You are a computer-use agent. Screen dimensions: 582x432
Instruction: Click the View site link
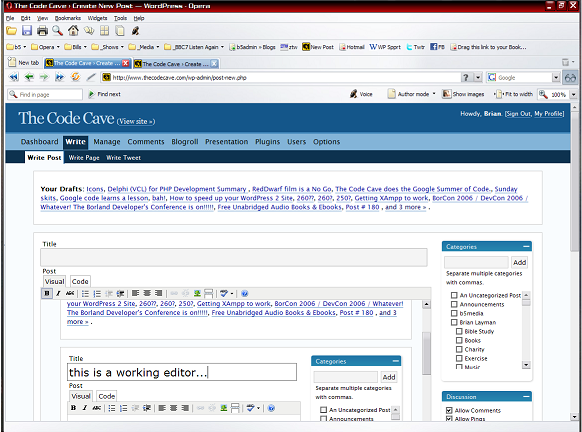(136, 121)
